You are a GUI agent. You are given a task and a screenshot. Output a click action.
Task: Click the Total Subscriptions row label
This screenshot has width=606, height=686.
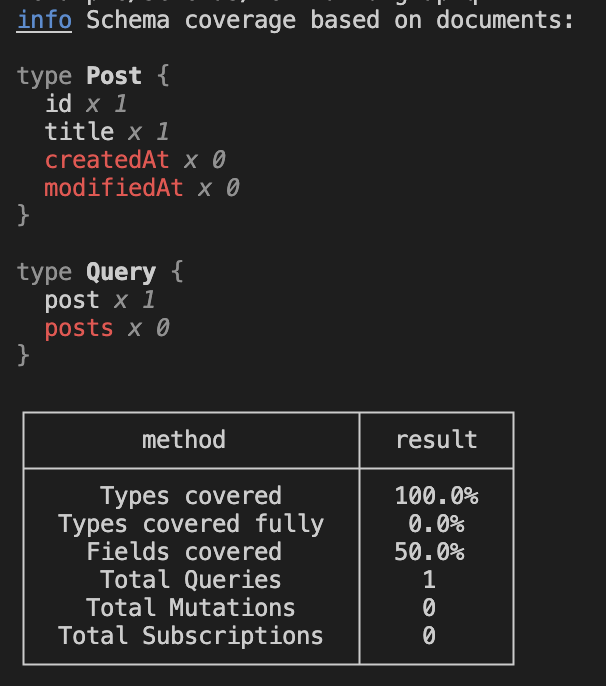tap(190, 635)
